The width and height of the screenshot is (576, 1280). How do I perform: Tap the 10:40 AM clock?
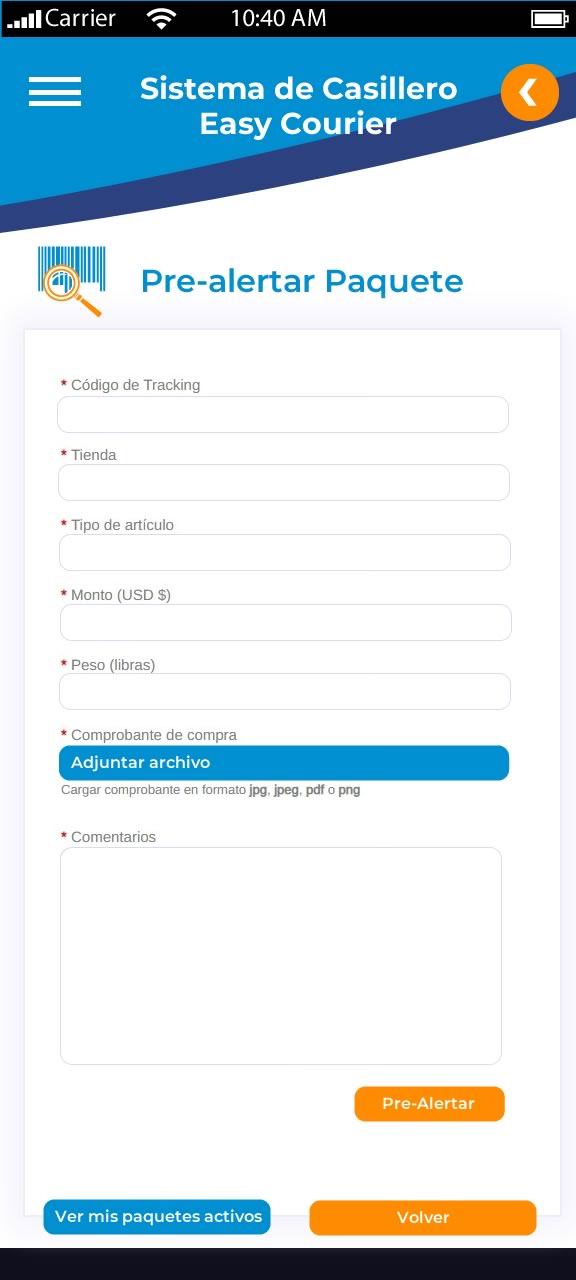tap(278, 18)
